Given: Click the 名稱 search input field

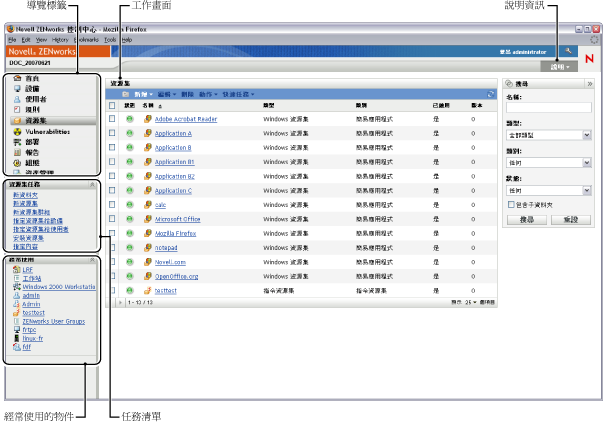Looking at the screenshot, I should 549,108.
